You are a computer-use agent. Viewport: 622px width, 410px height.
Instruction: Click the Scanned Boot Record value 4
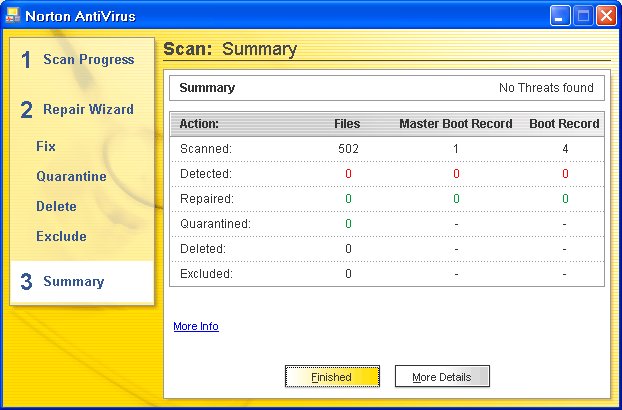click(x=565, y=149)
